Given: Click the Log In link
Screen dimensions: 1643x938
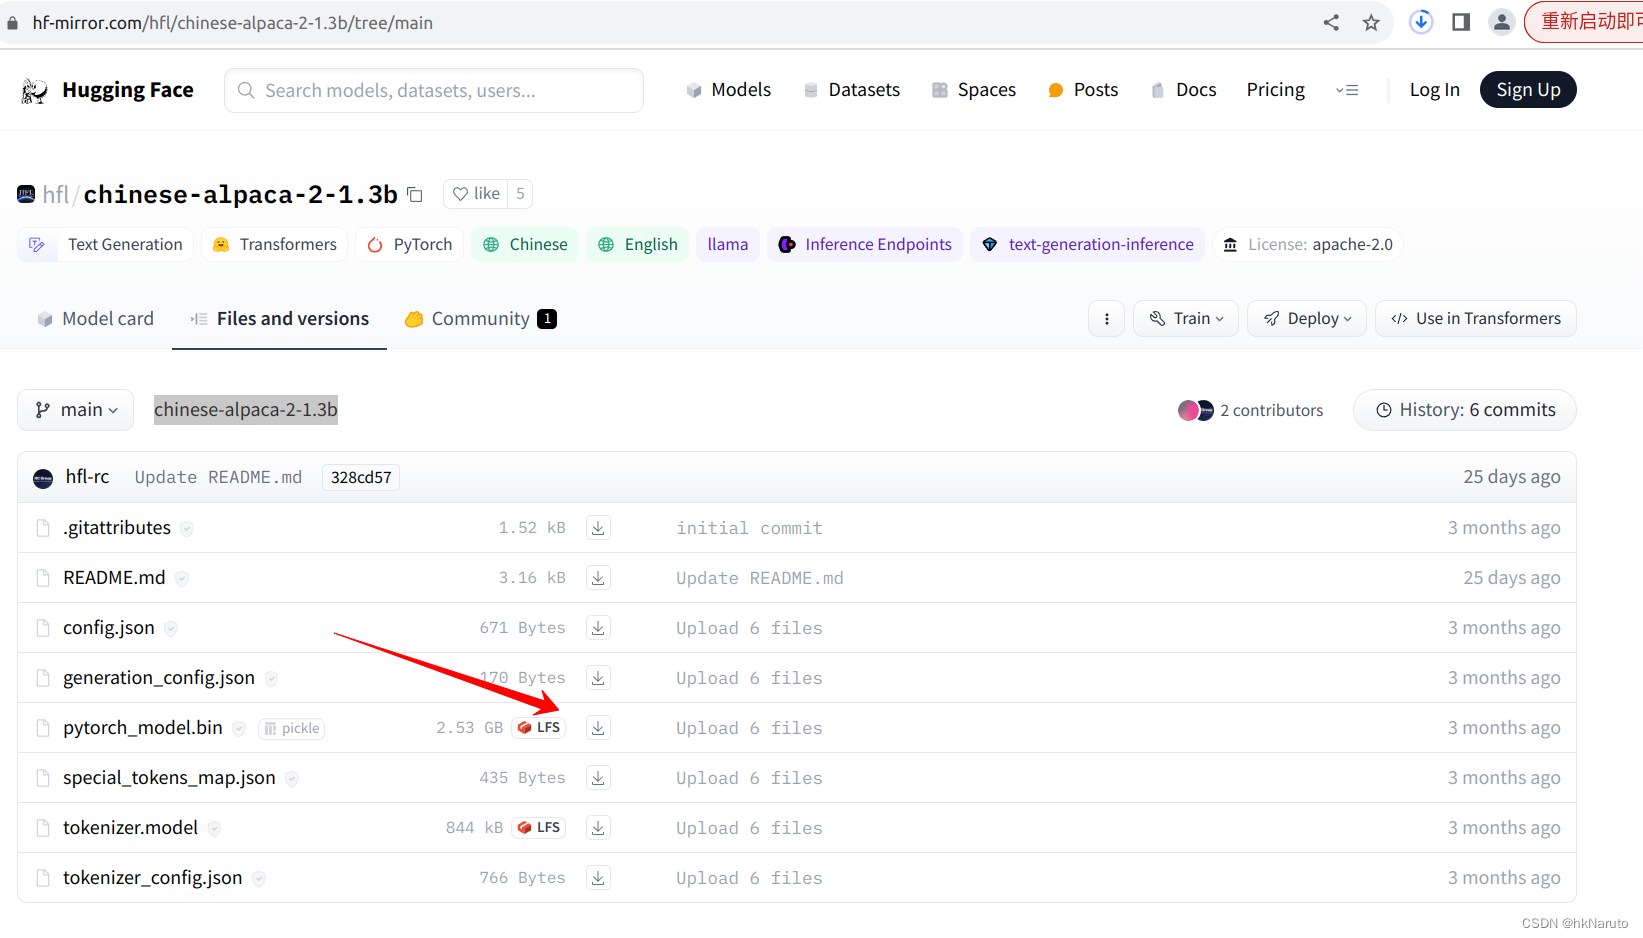Looking at the screenshot, I should 1435,90.
